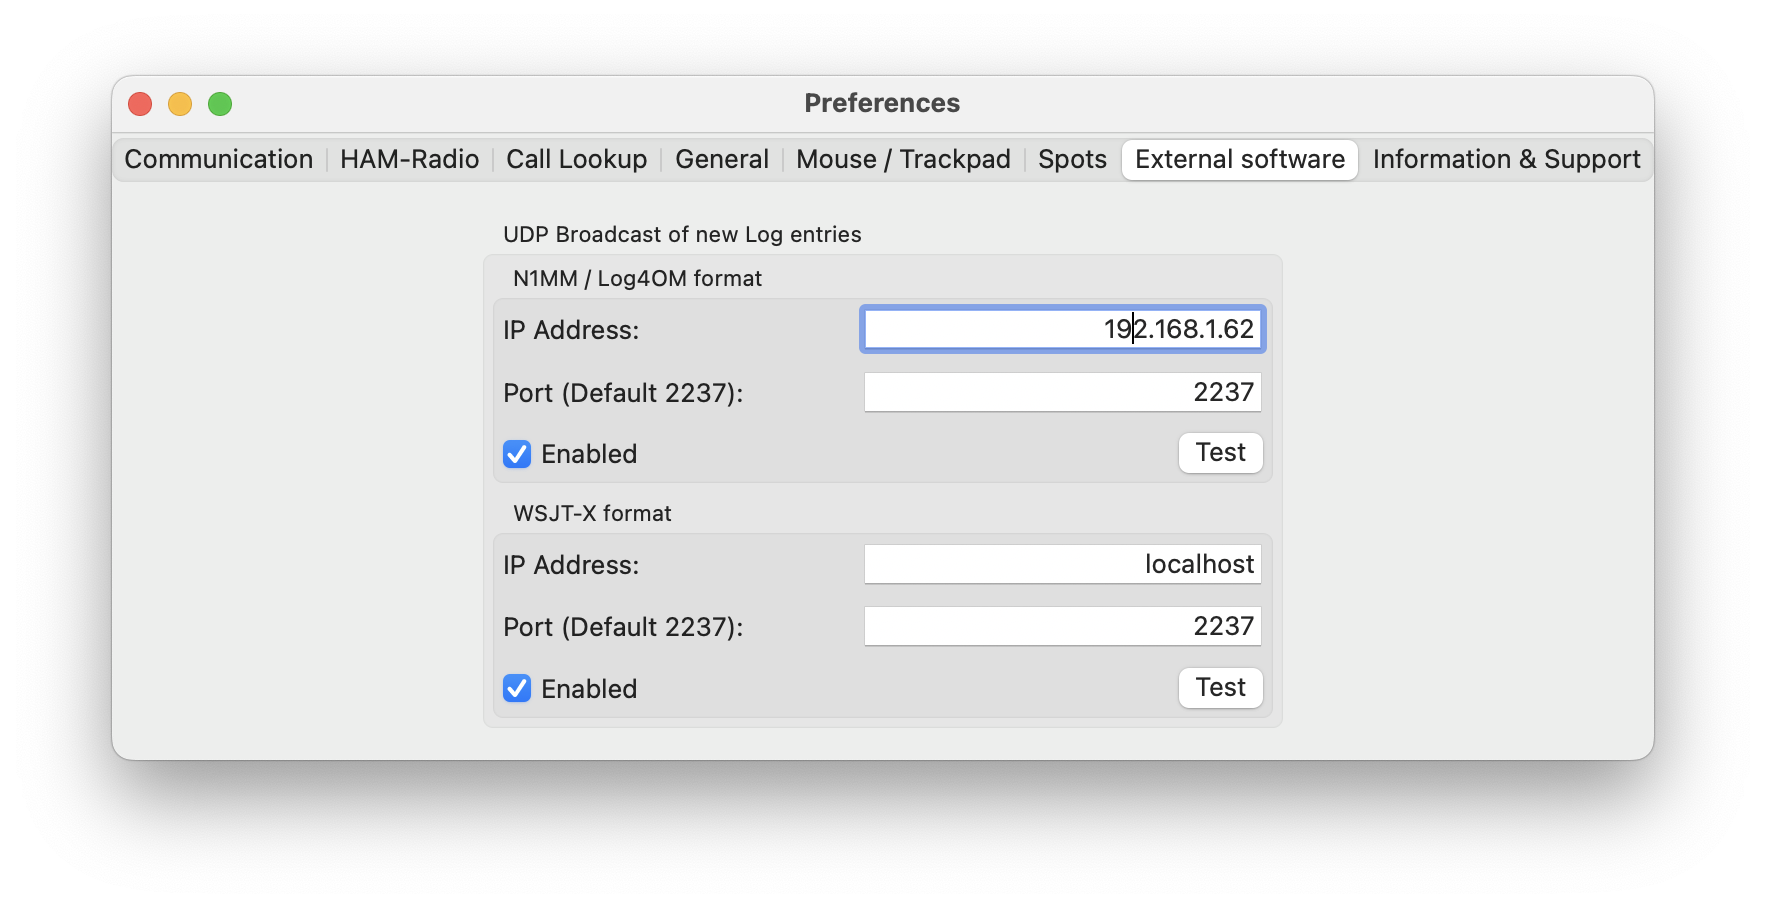
Task: Minimize the Preferences window
Action: point(180,104)
